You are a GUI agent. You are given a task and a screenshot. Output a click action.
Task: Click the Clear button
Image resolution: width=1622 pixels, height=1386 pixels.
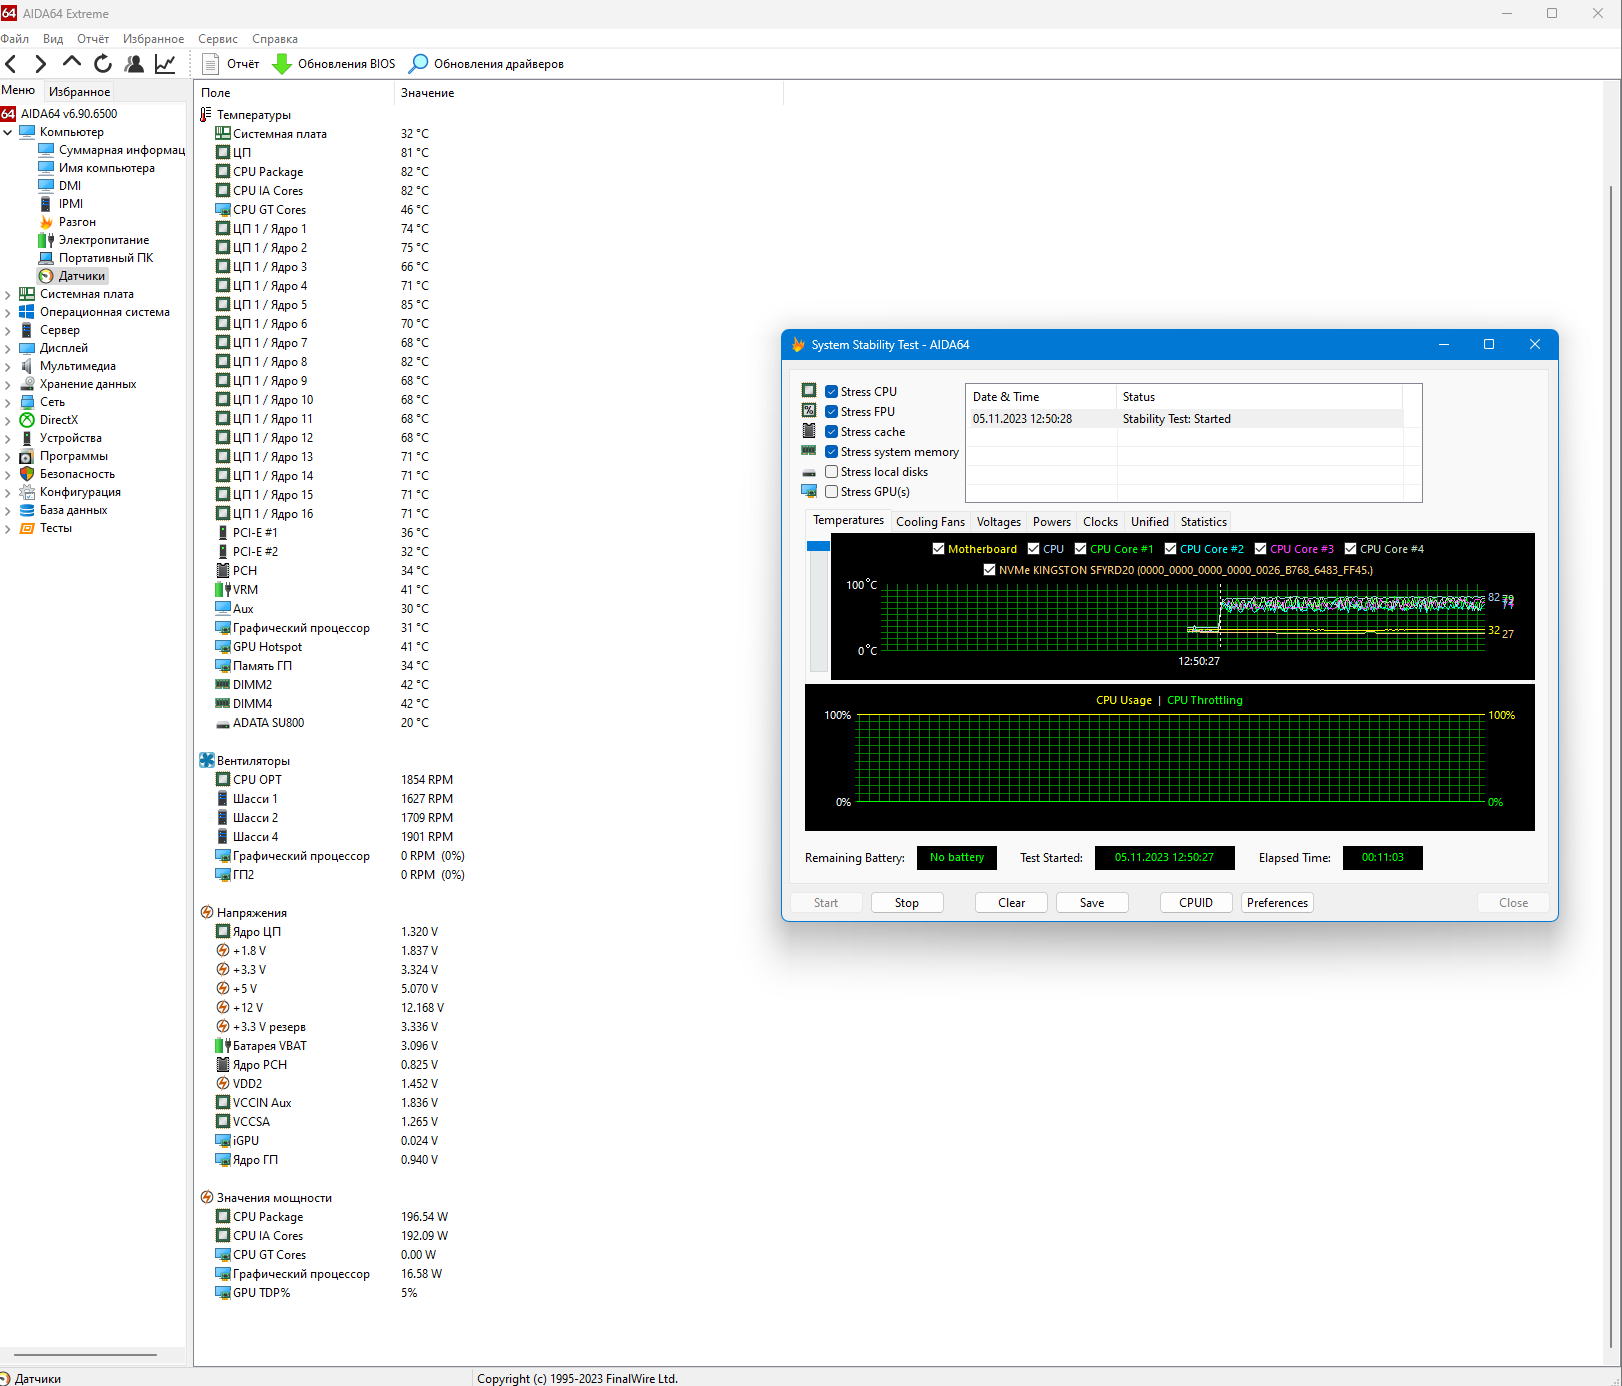pos(1011,903)
